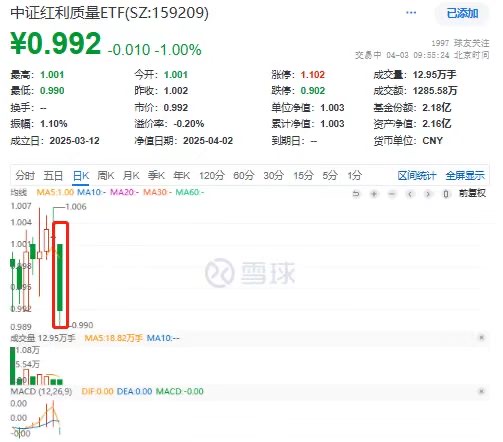Click the red-highlighted latest candlestick
This screenshot has width=503, height=442.
(x=60, y=275)
